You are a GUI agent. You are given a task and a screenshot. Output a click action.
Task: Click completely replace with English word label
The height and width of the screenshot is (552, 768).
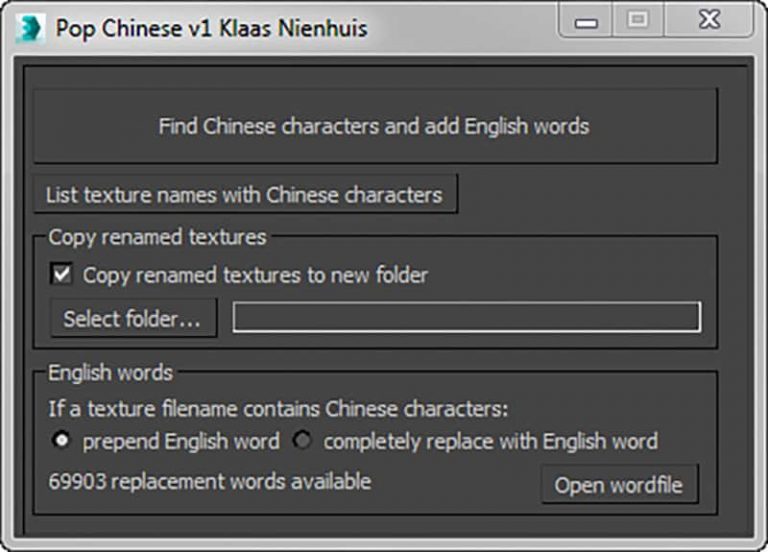click(490, 441)
